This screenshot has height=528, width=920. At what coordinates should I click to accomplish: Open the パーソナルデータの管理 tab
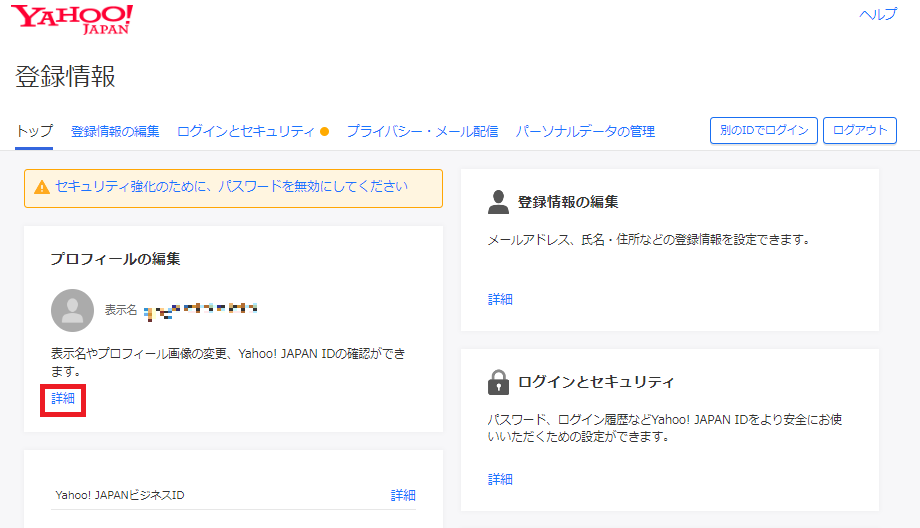[x=585, y=131]
